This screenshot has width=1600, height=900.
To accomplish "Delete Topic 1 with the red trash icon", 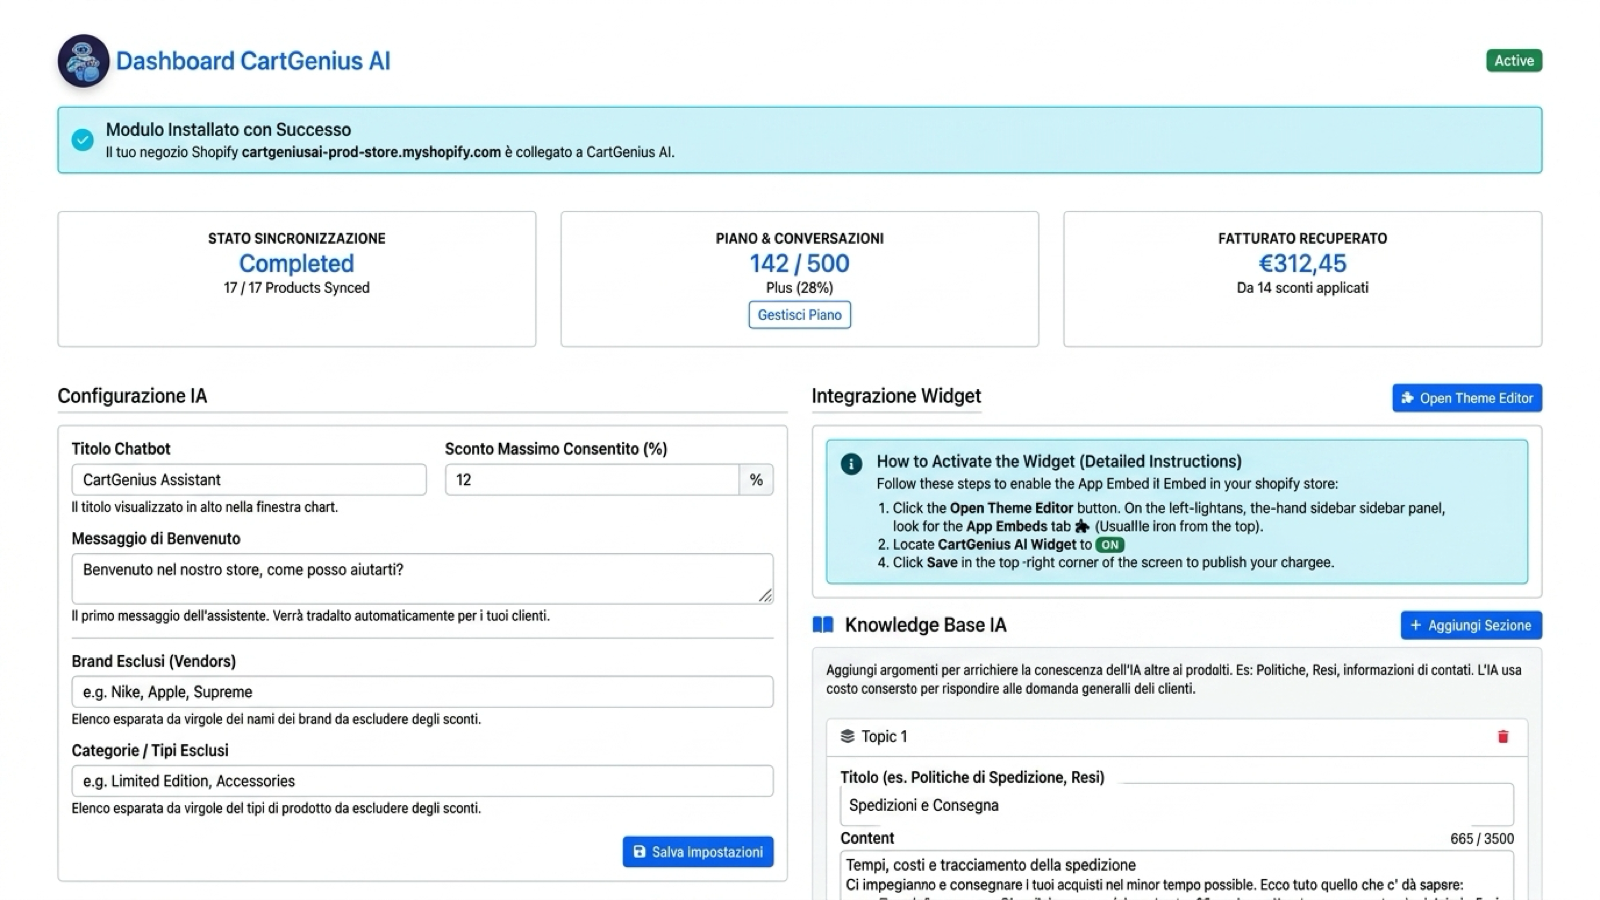I will coord(1502,737).
